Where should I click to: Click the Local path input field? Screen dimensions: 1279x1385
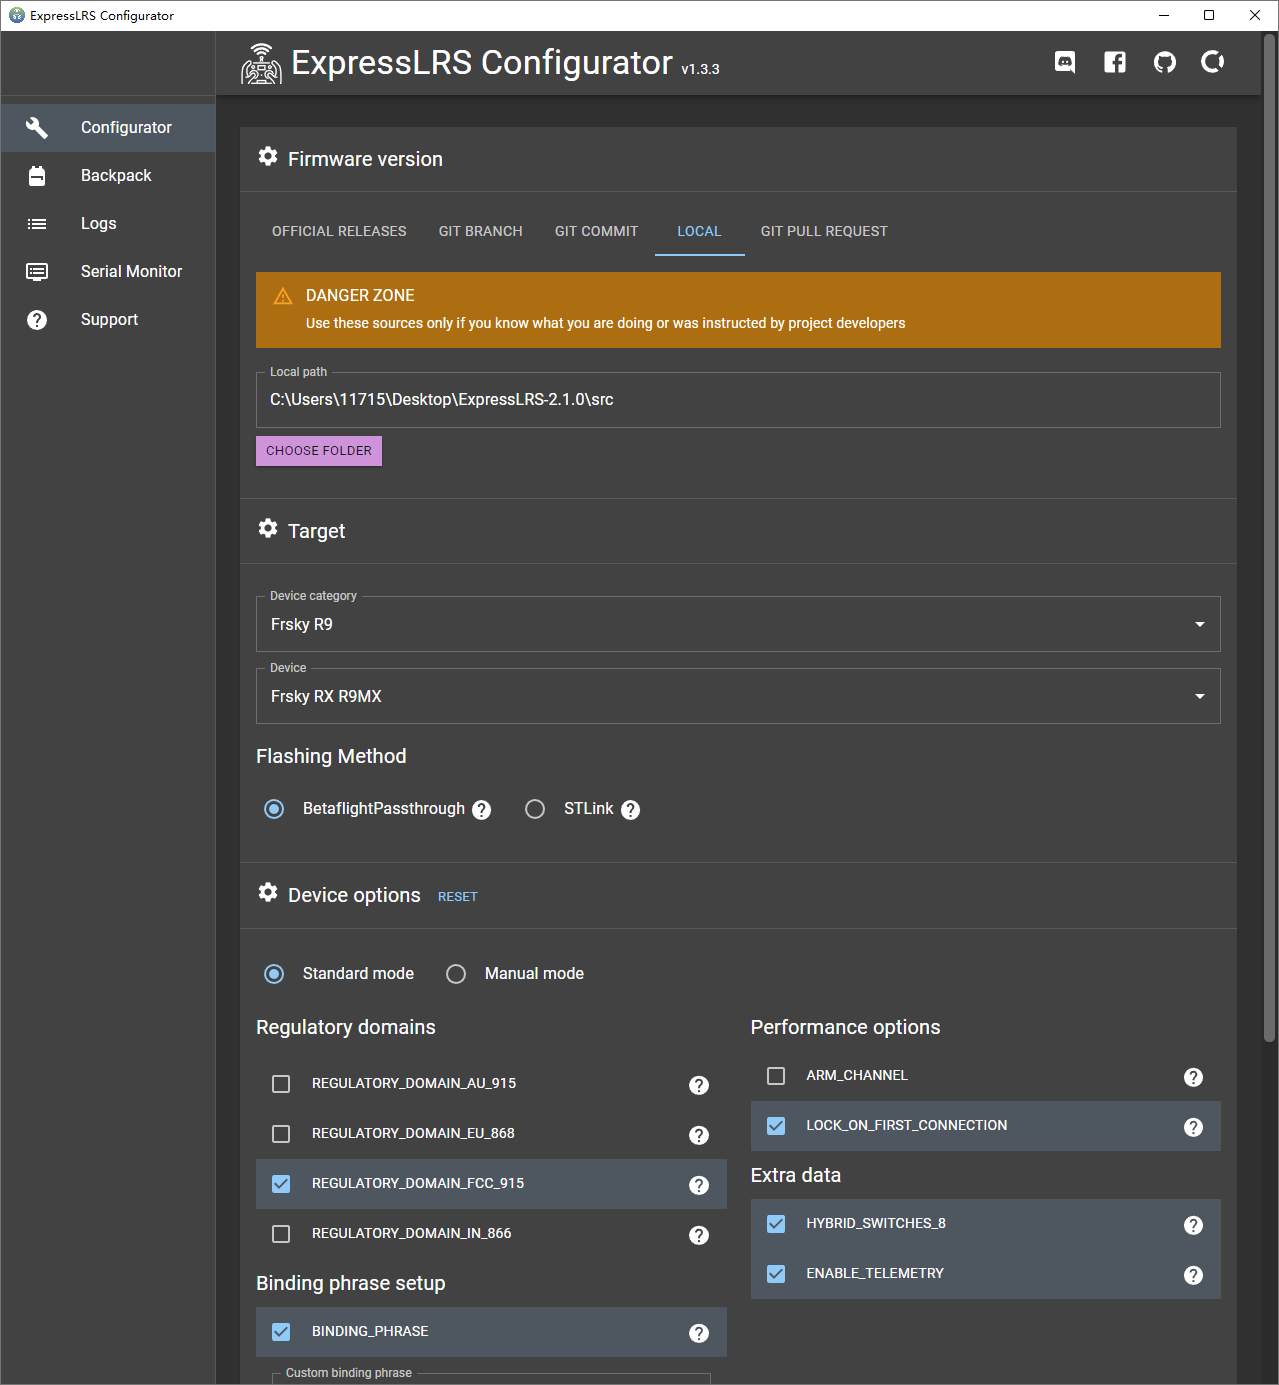click(x=738, y=400)
